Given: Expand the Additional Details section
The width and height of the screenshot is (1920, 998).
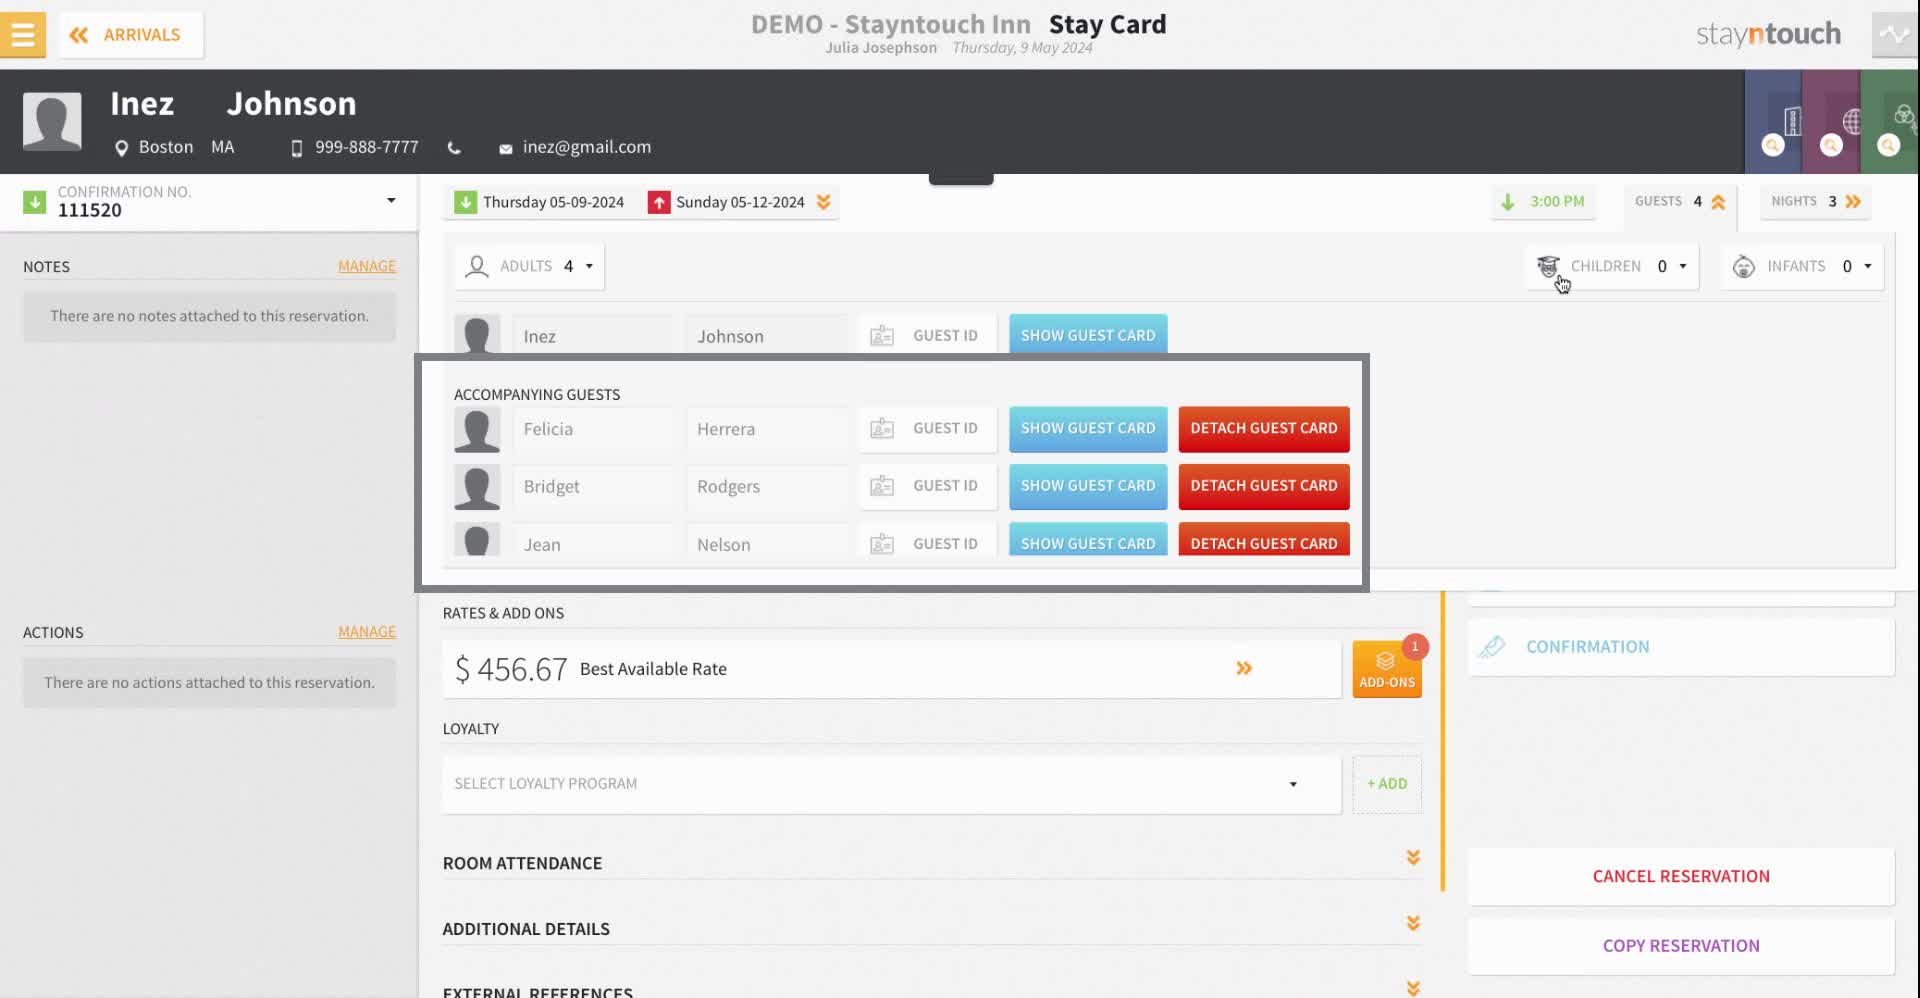Looking at the screenshot, I should 1413,923.
